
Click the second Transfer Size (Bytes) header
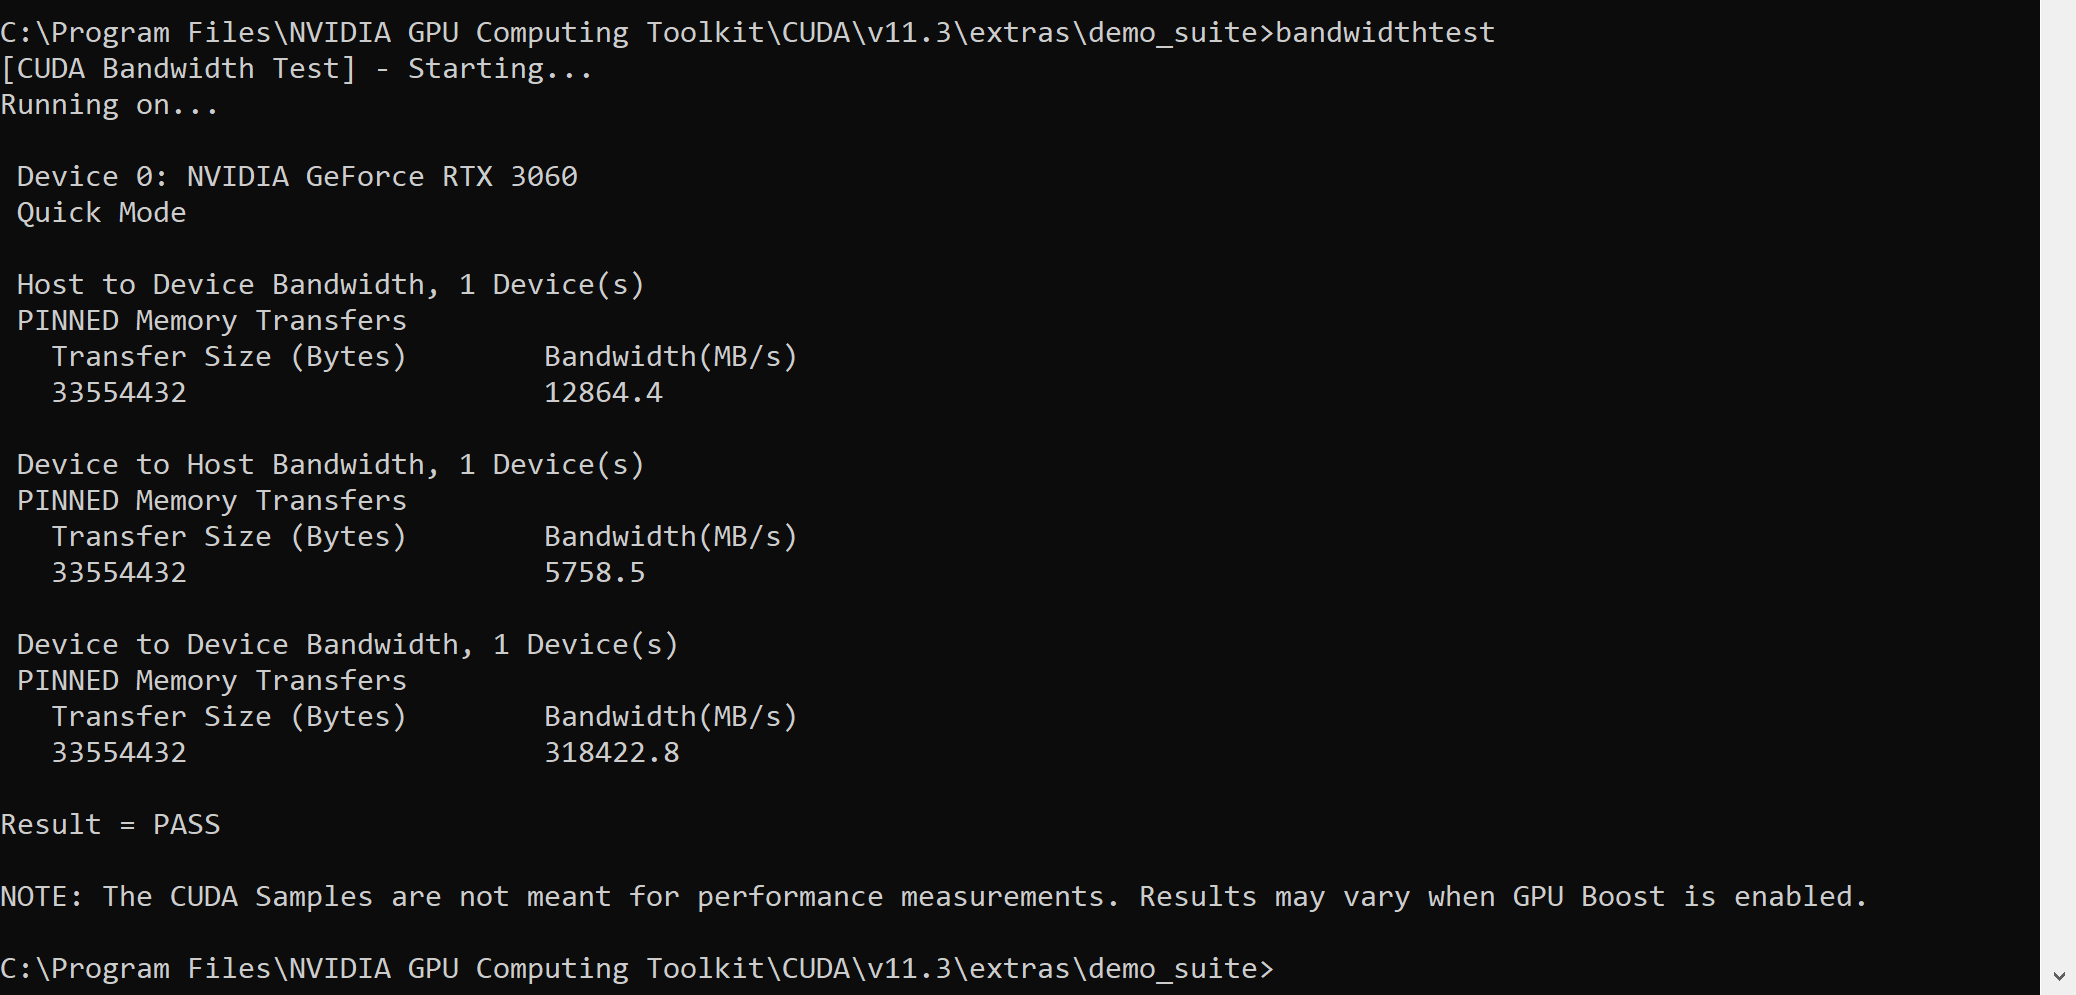click(229, 537)
